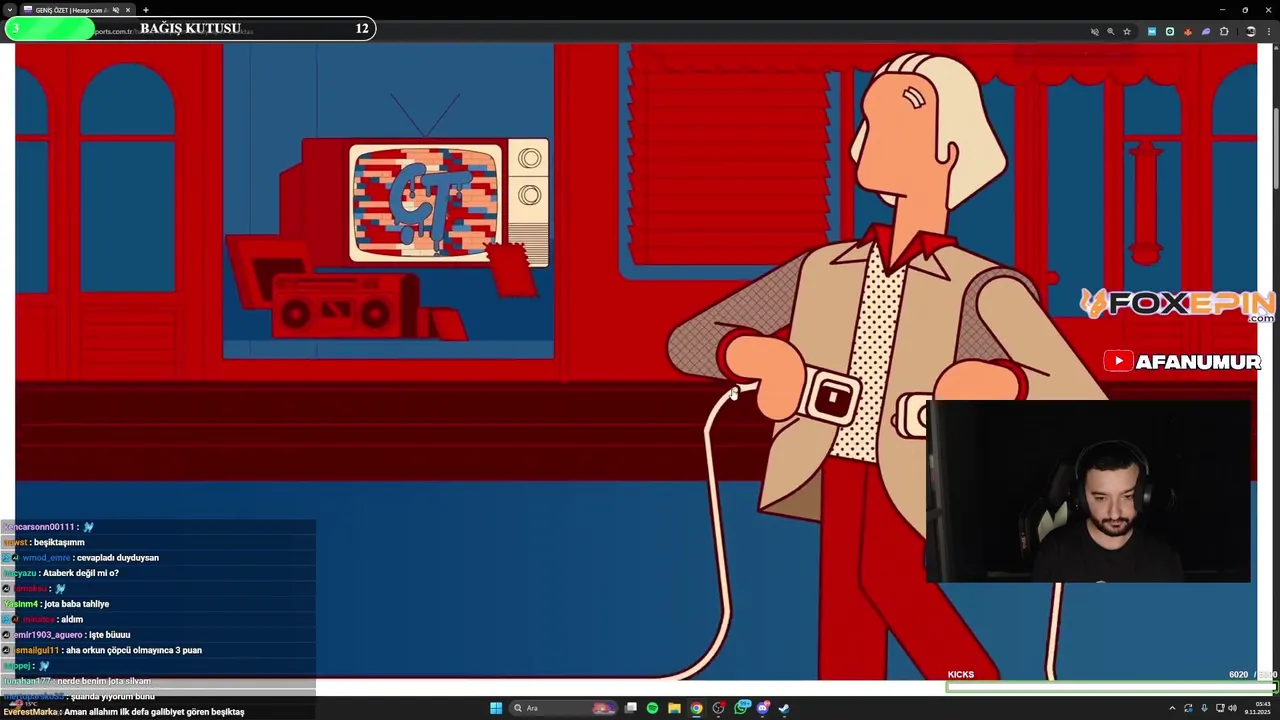Mute the tab with the speaker icon
This screenshot has width=1280, height=720.
115,10
